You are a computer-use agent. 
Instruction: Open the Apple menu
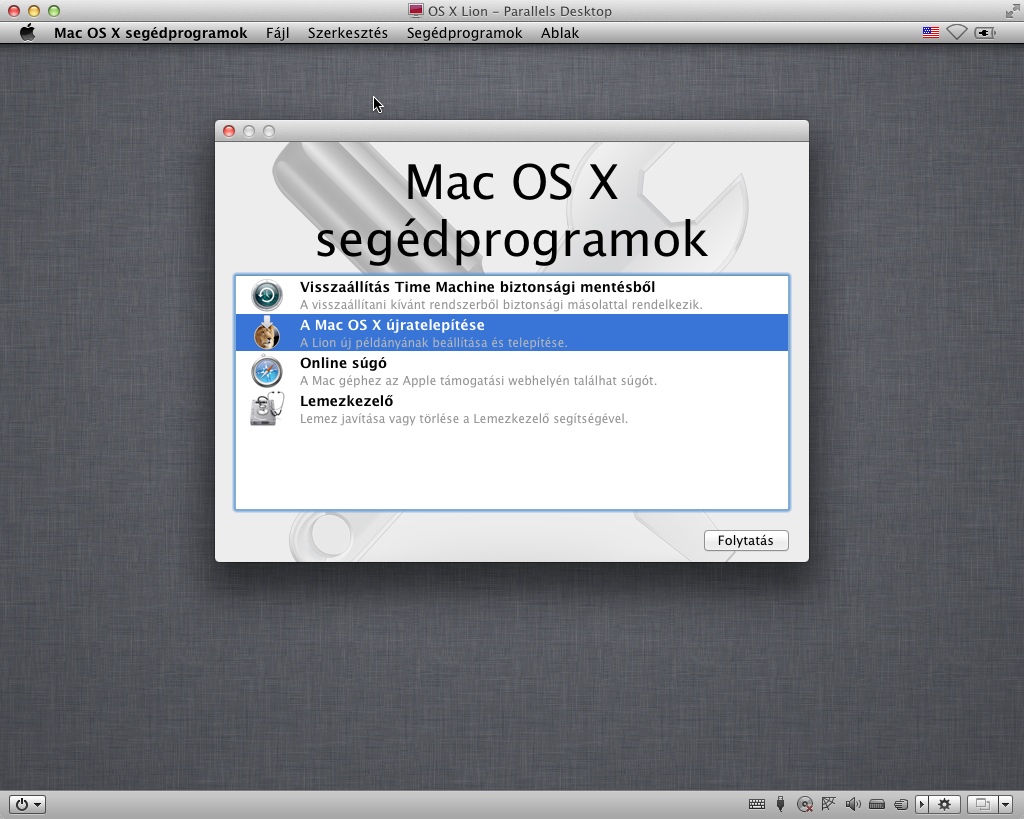click(x=27, y=33)
